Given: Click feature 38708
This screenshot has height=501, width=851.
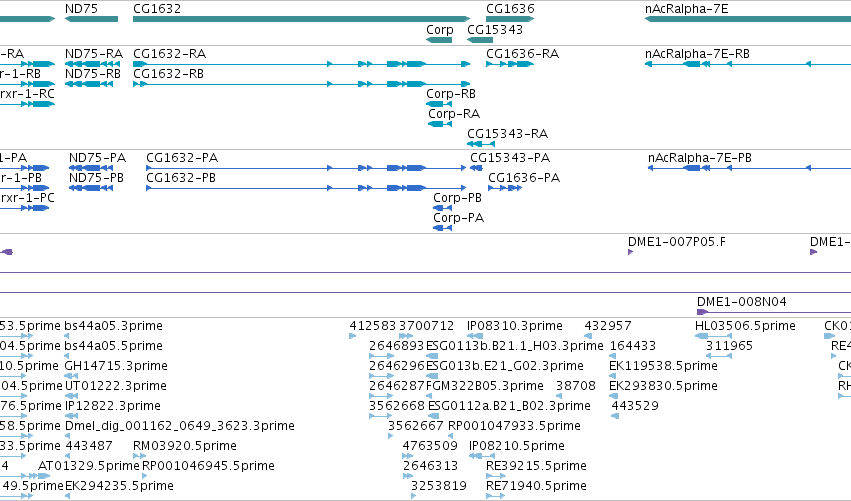Looking at the screenshot, I should click(576, 386).
